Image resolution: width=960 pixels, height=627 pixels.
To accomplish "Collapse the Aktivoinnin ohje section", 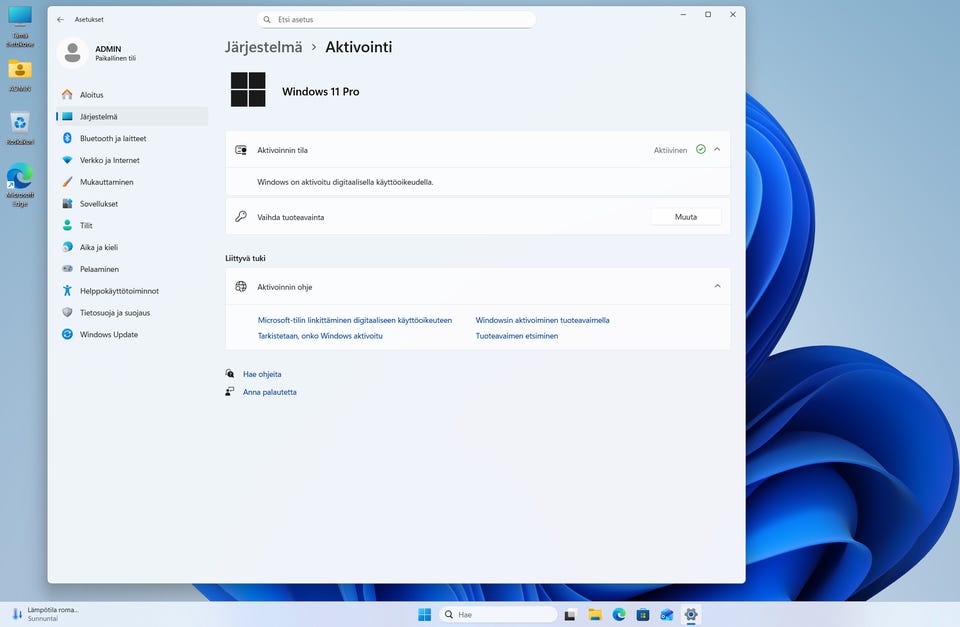I will [717, 286].
